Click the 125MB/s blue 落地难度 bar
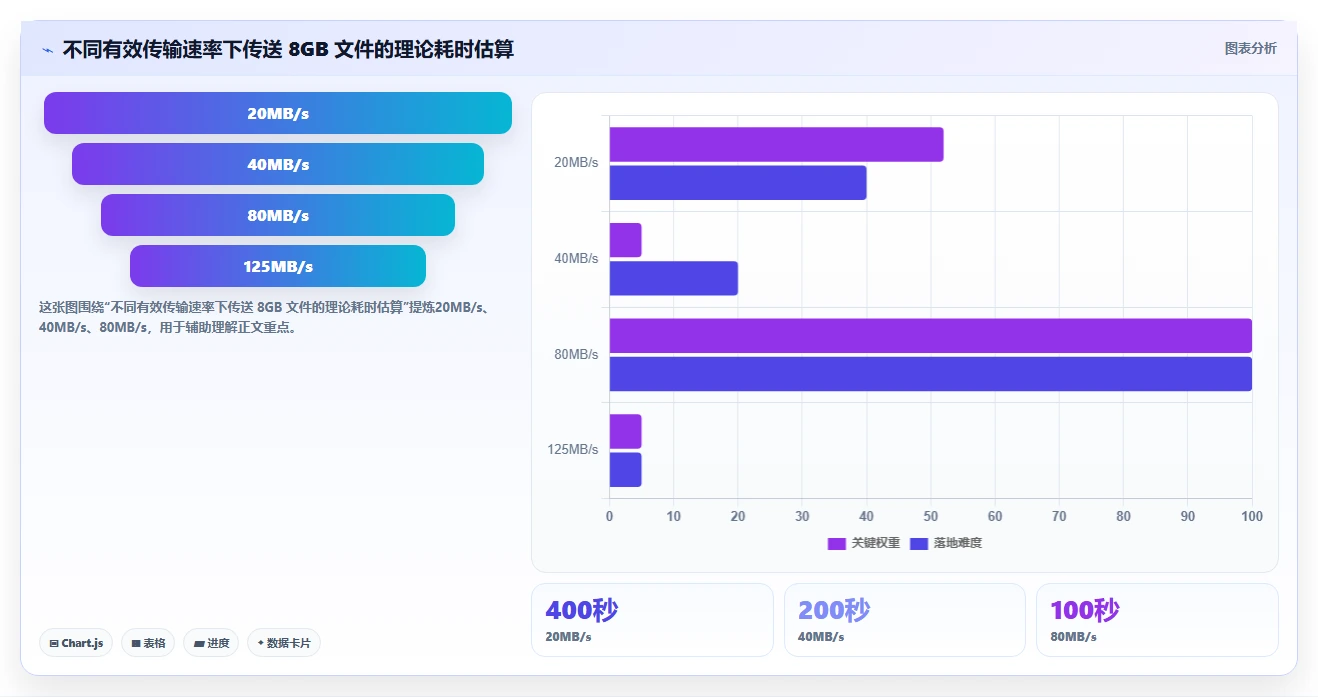Viewport: 1318px width, 697px height. 626,469
